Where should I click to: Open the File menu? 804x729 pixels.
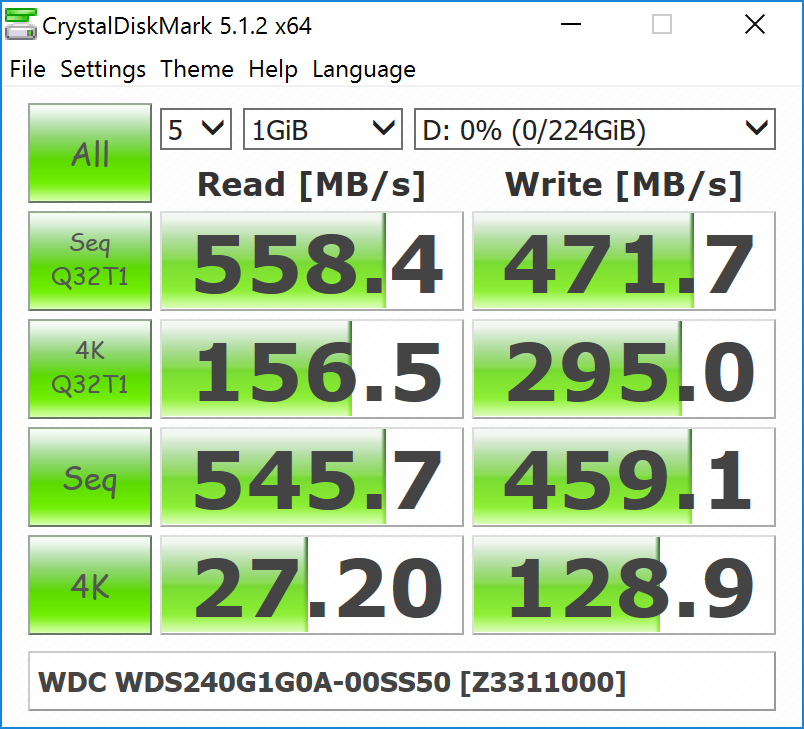tap(28, 69)
